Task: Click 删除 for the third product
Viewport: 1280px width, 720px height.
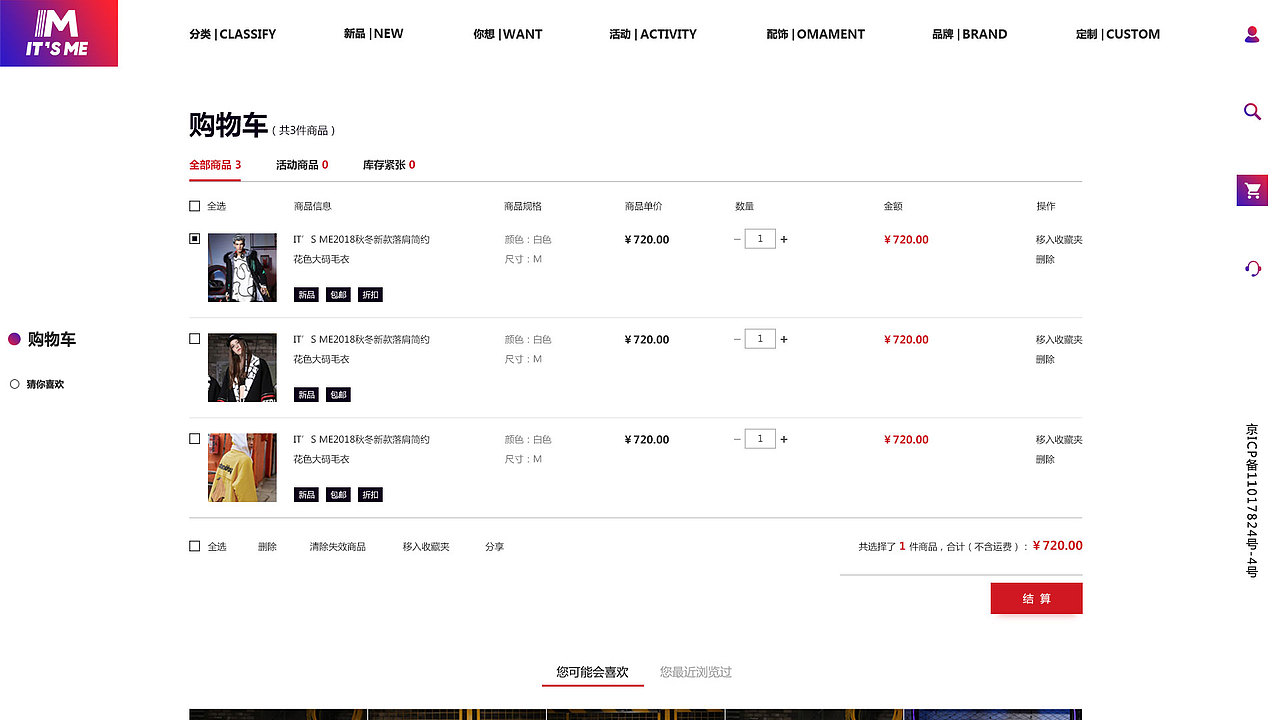Action: pyautogui.click(x=1045, y=459)
